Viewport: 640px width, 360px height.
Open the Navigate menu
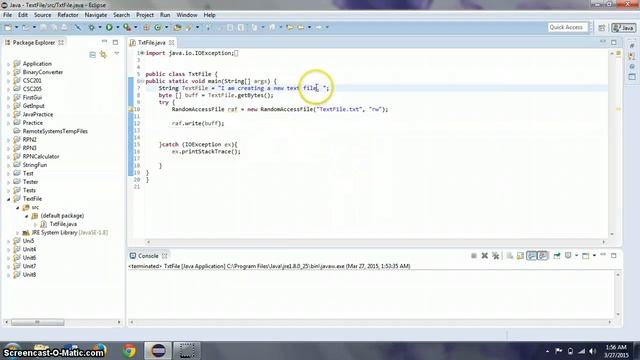point(96,15)
